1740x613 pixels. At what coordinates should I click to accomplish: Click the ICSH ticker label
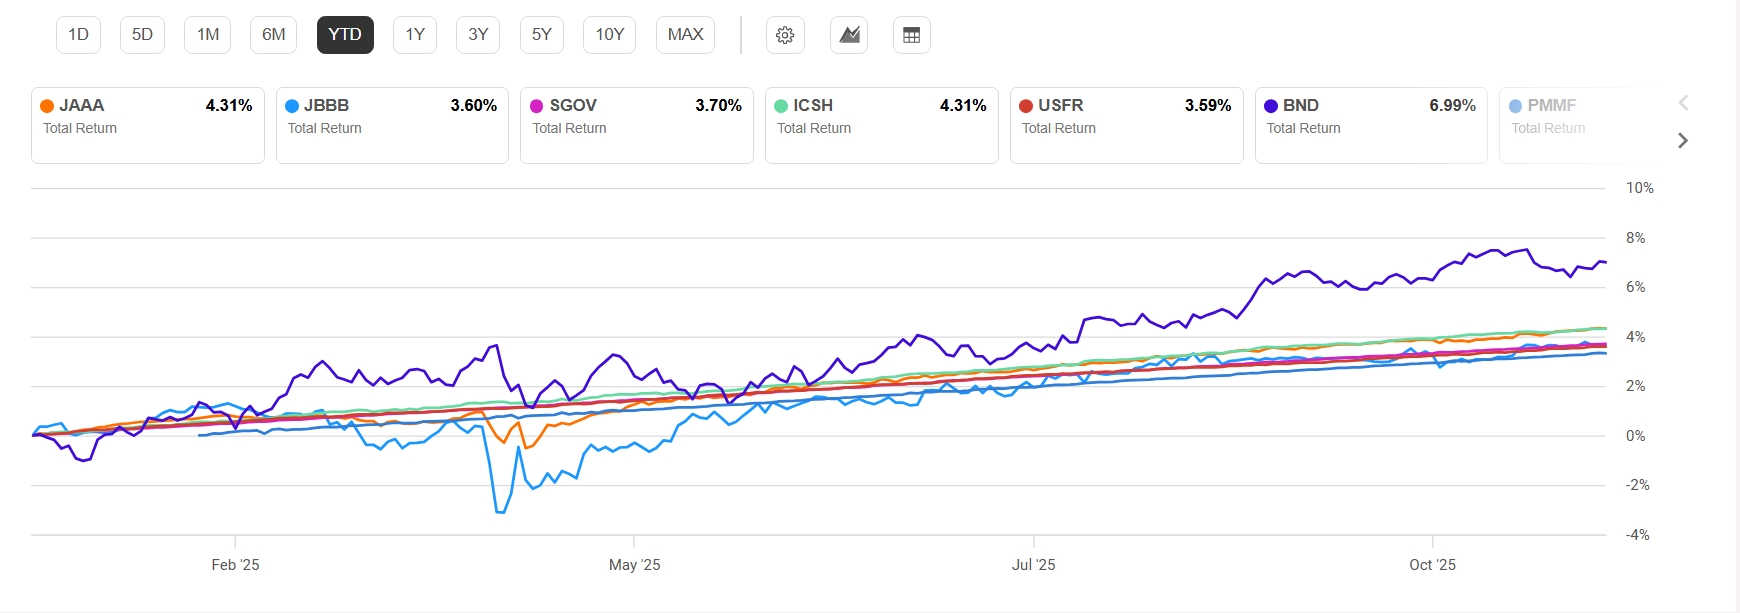point(812,105)
